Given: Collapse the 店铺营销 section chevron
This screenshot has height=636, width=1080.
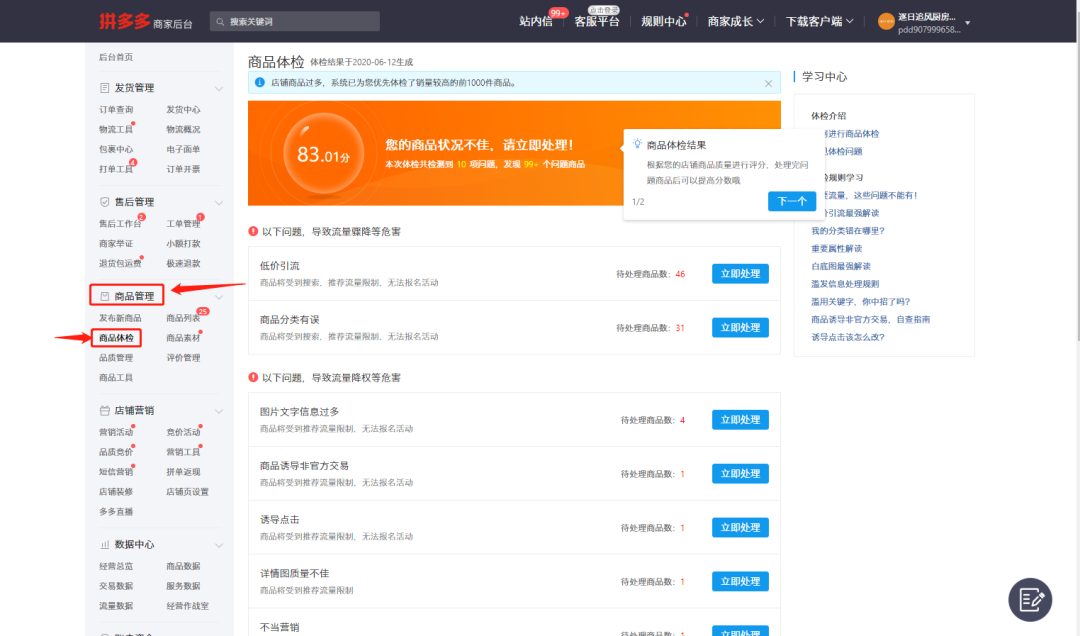Looking at the screenshot, I should 218,411.
